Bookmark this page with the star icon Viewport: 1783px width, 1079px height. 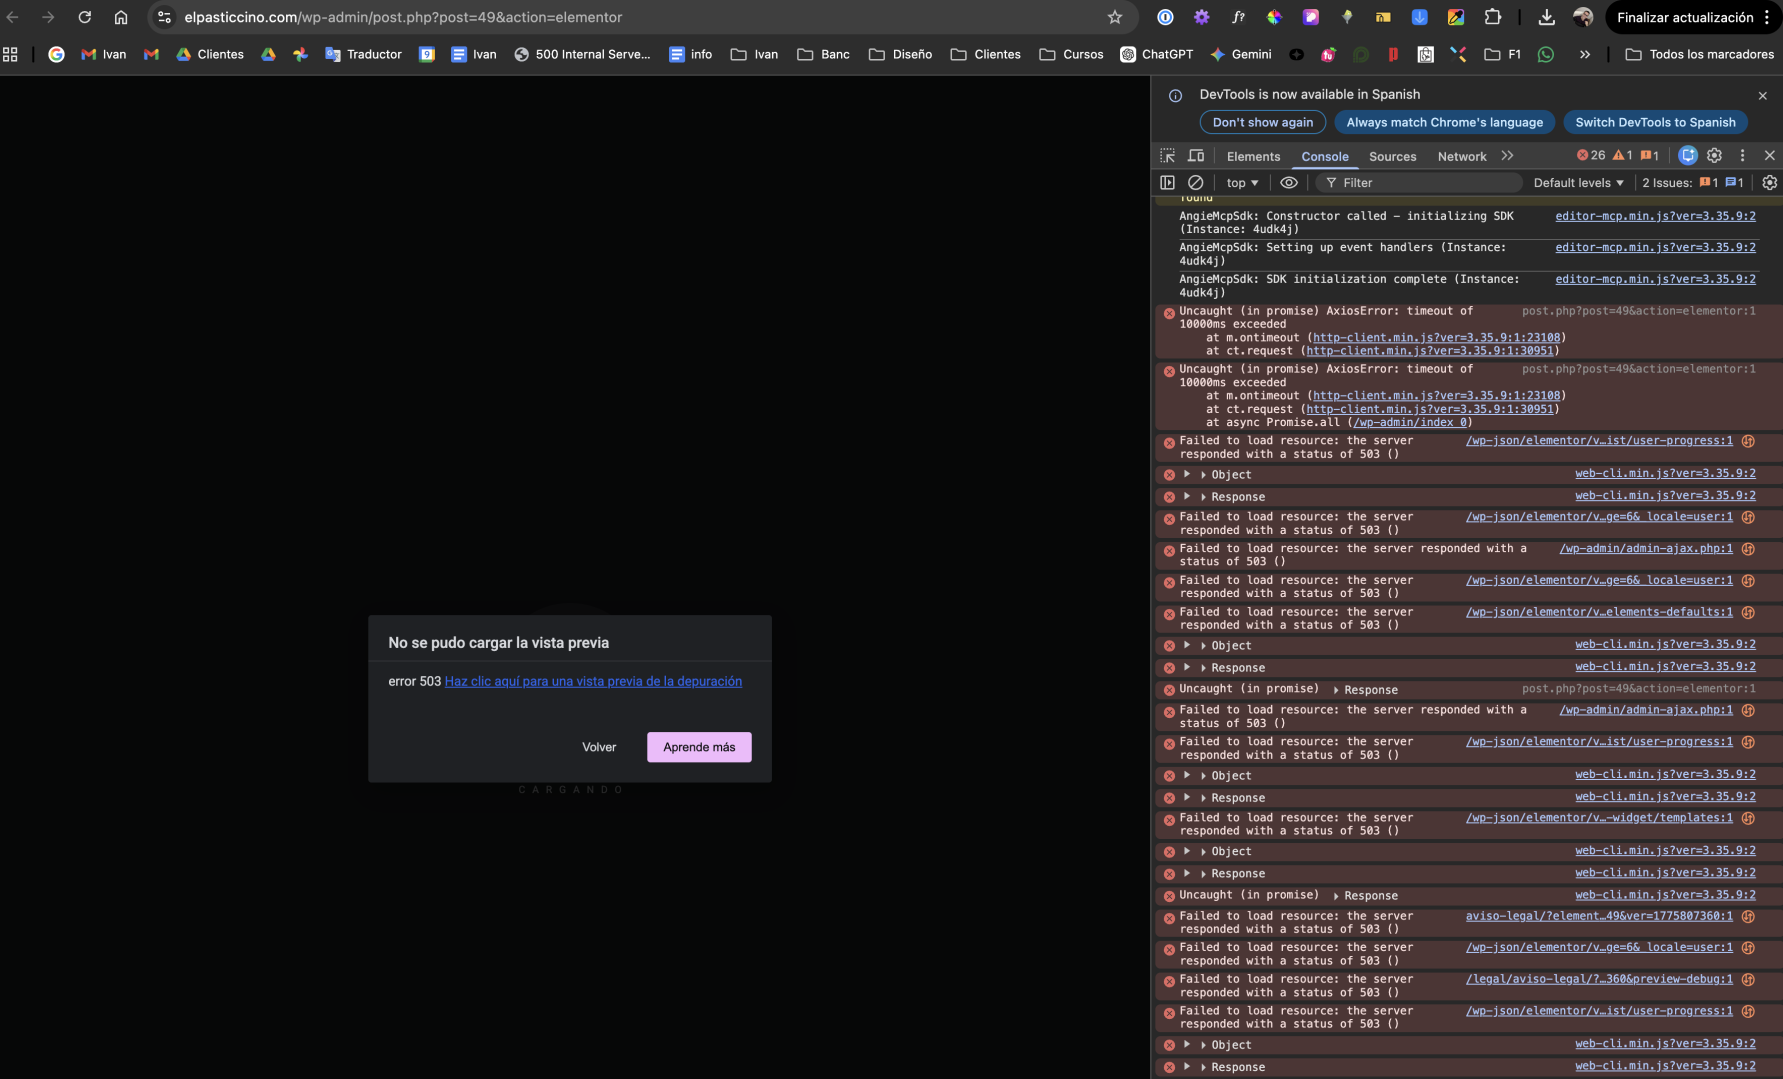[1115, 17]
